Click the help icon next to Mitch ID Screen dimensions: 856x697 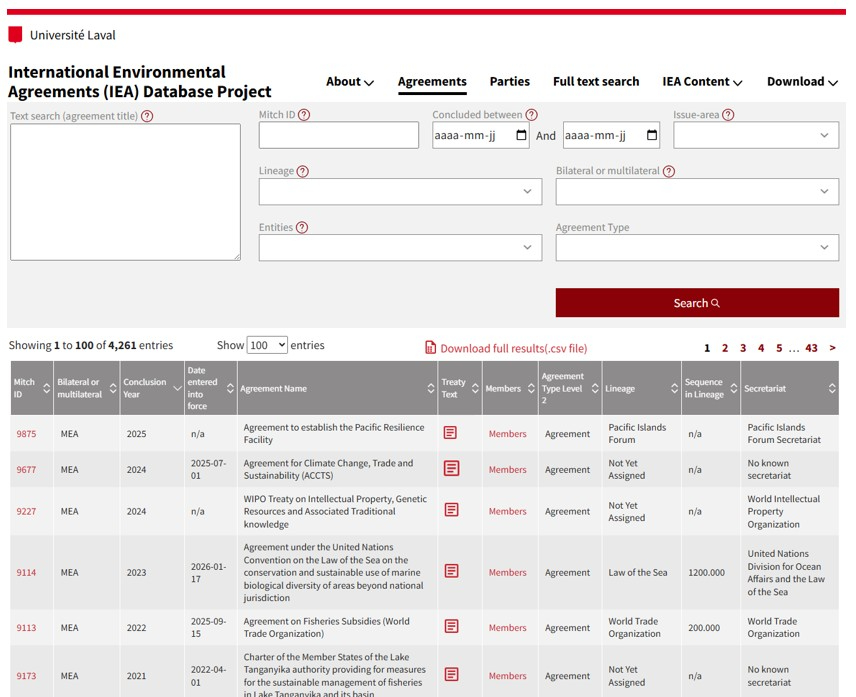coord(304,115)
